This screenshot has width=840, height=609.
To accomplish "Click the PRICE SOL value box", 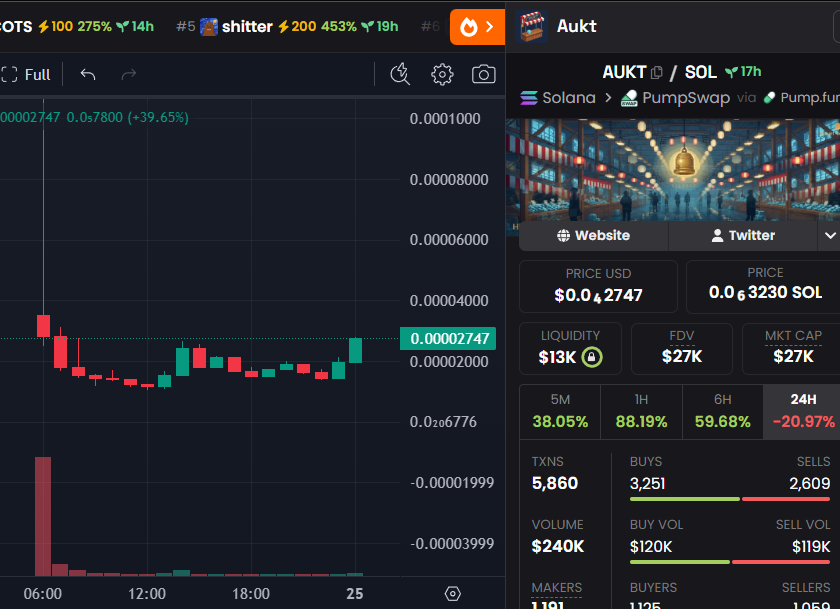I will (x=763, y=286).
